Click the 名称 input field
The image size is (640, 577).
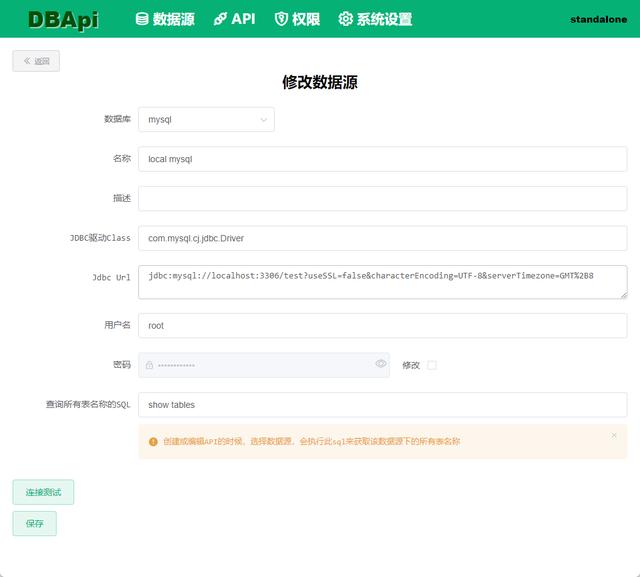coord(382,159)
